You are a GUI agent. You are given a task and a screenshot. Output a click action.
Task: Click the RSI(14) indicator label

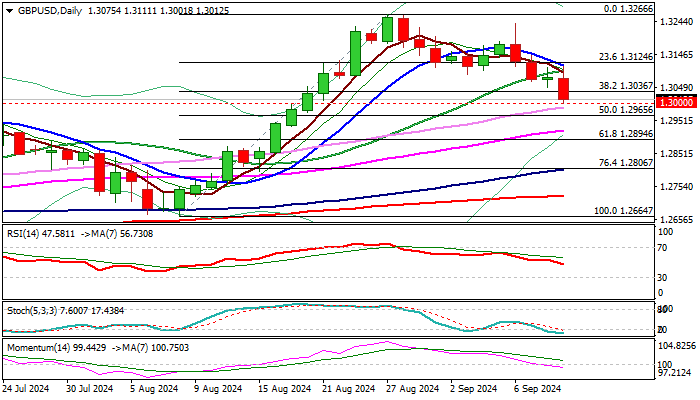(x=22, y=233)
